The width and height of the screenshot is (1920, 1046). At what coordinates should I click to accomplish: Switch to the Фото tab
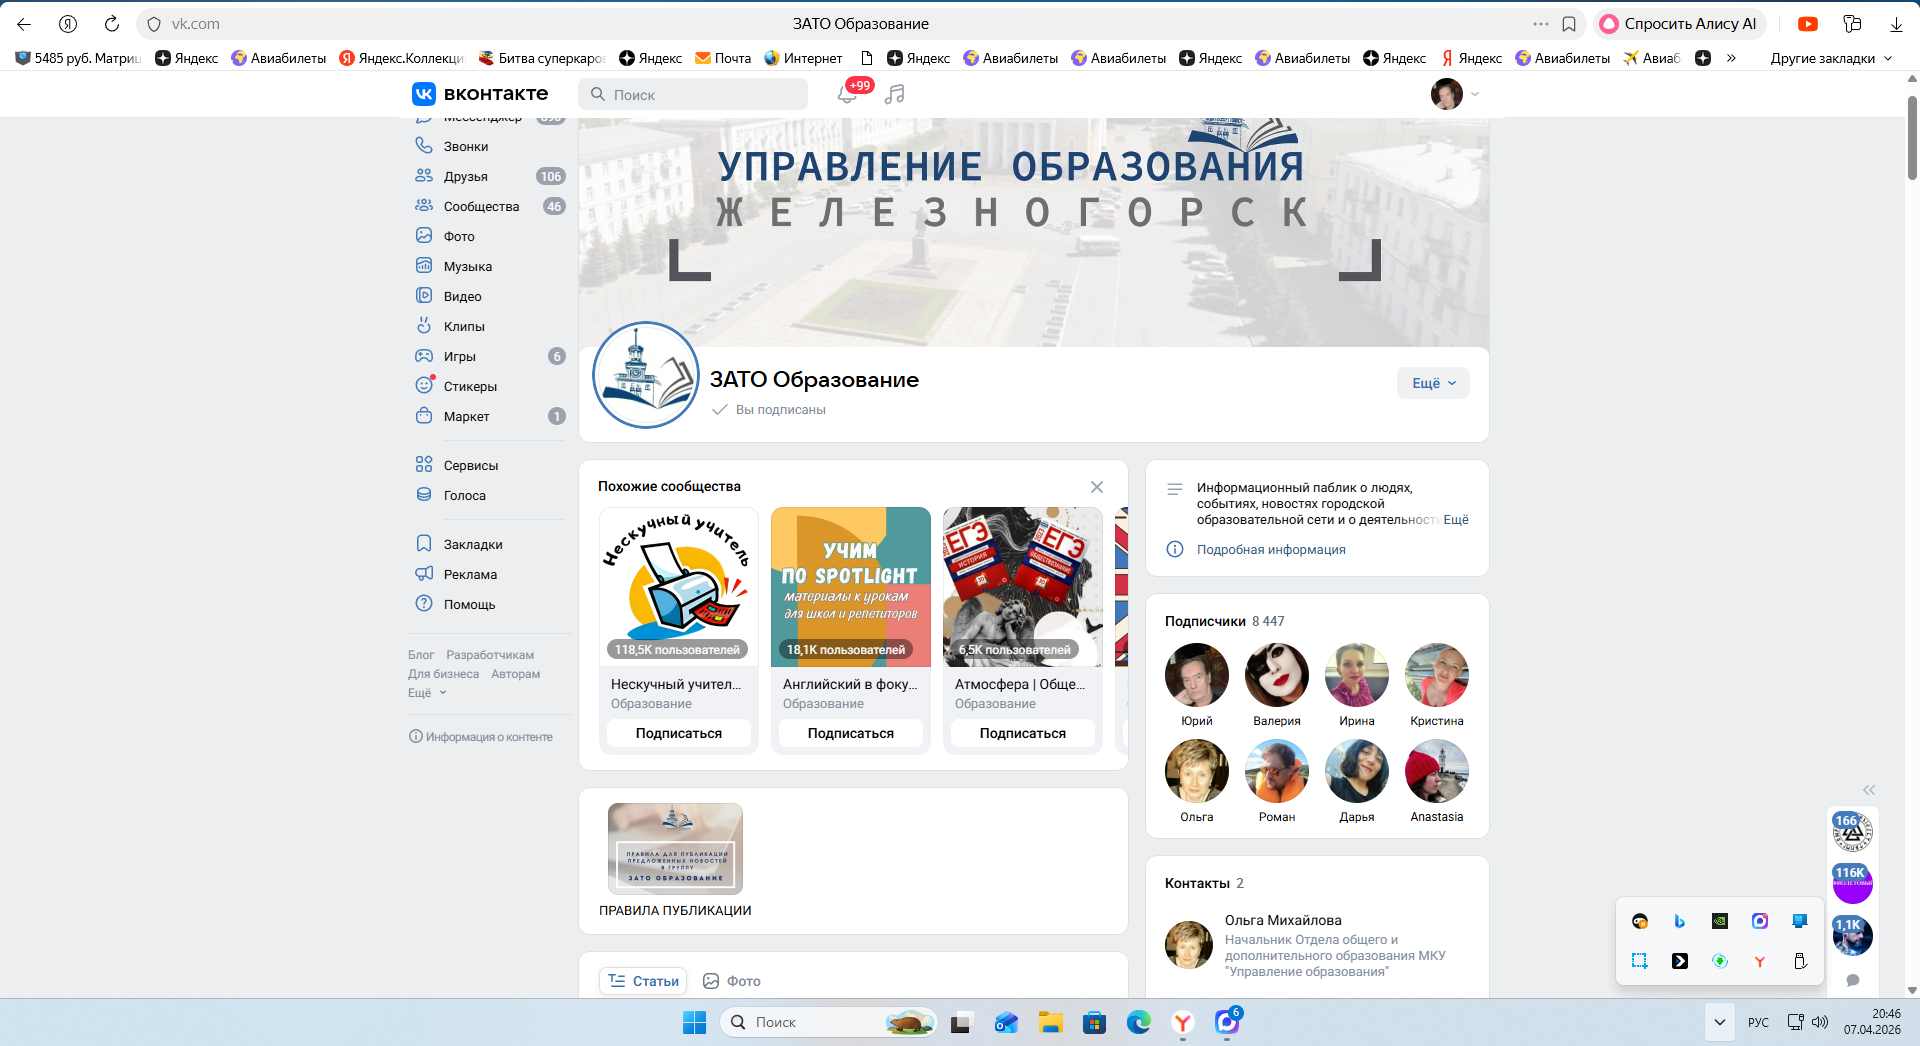point(732,981)
